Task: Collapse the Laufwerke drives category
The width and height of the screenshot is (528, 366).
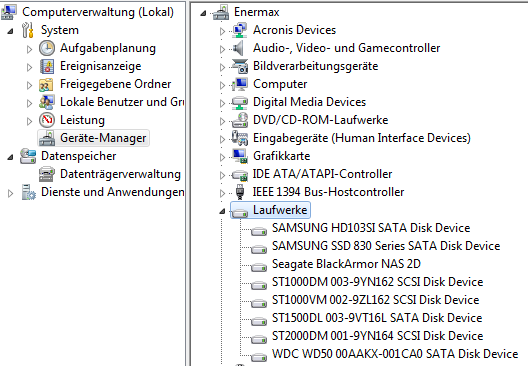Action: (x=222, y=211)
